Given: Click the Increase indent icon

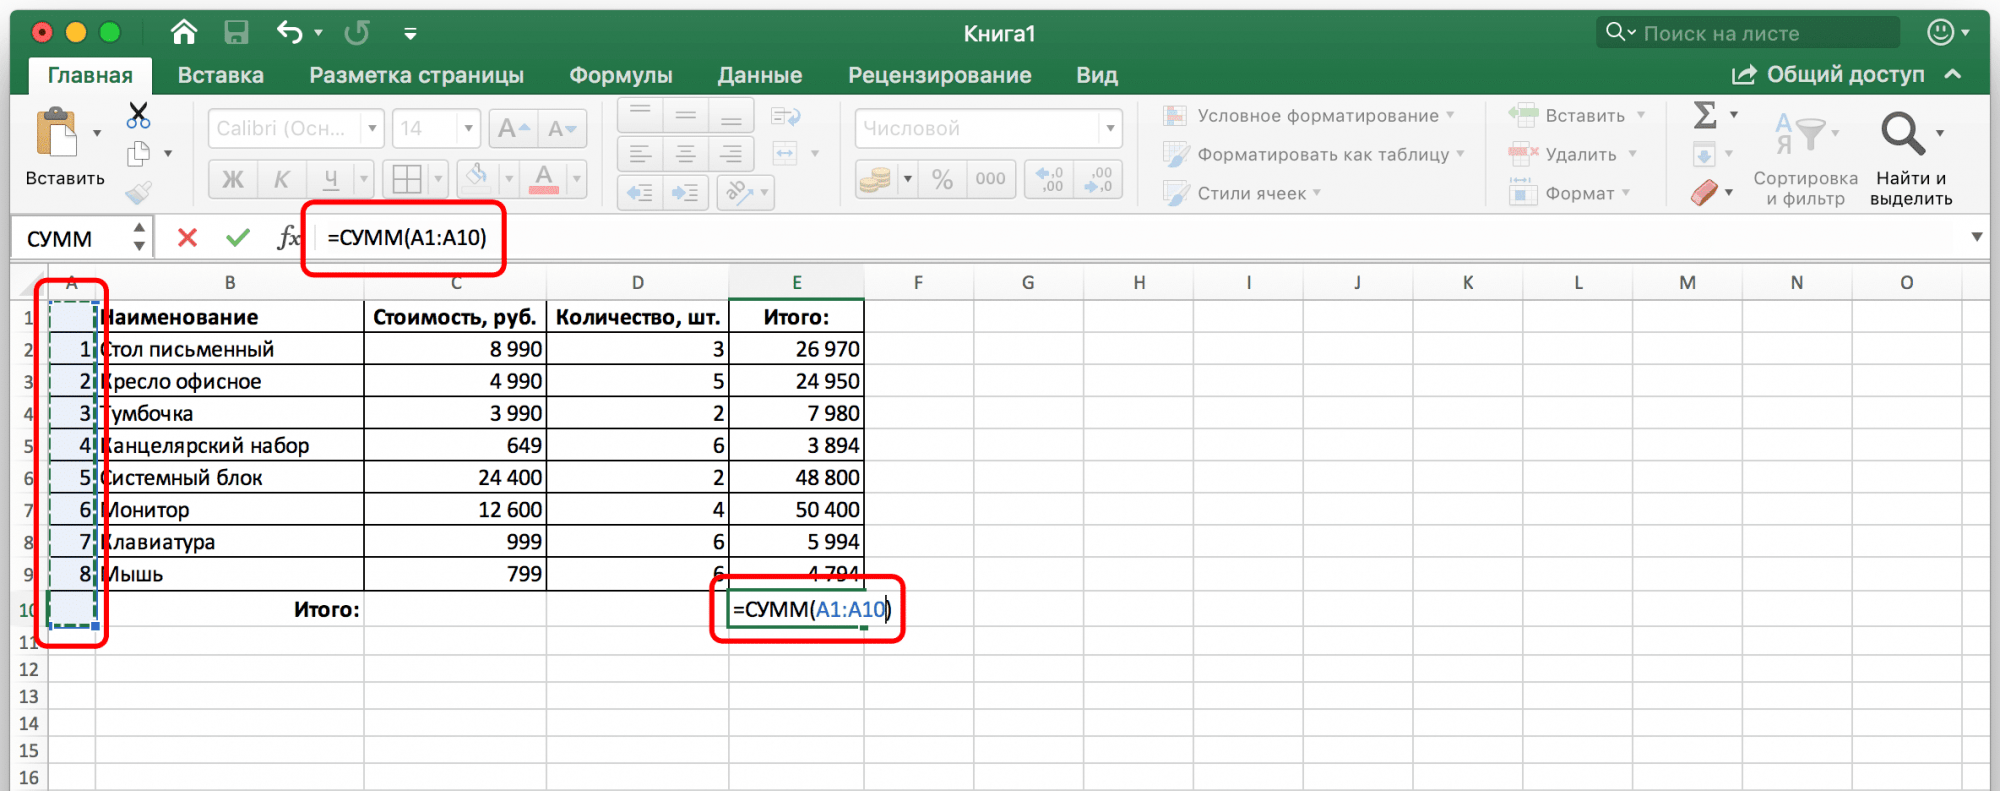Looking at the screenshot, I should [x=686, y=192].
